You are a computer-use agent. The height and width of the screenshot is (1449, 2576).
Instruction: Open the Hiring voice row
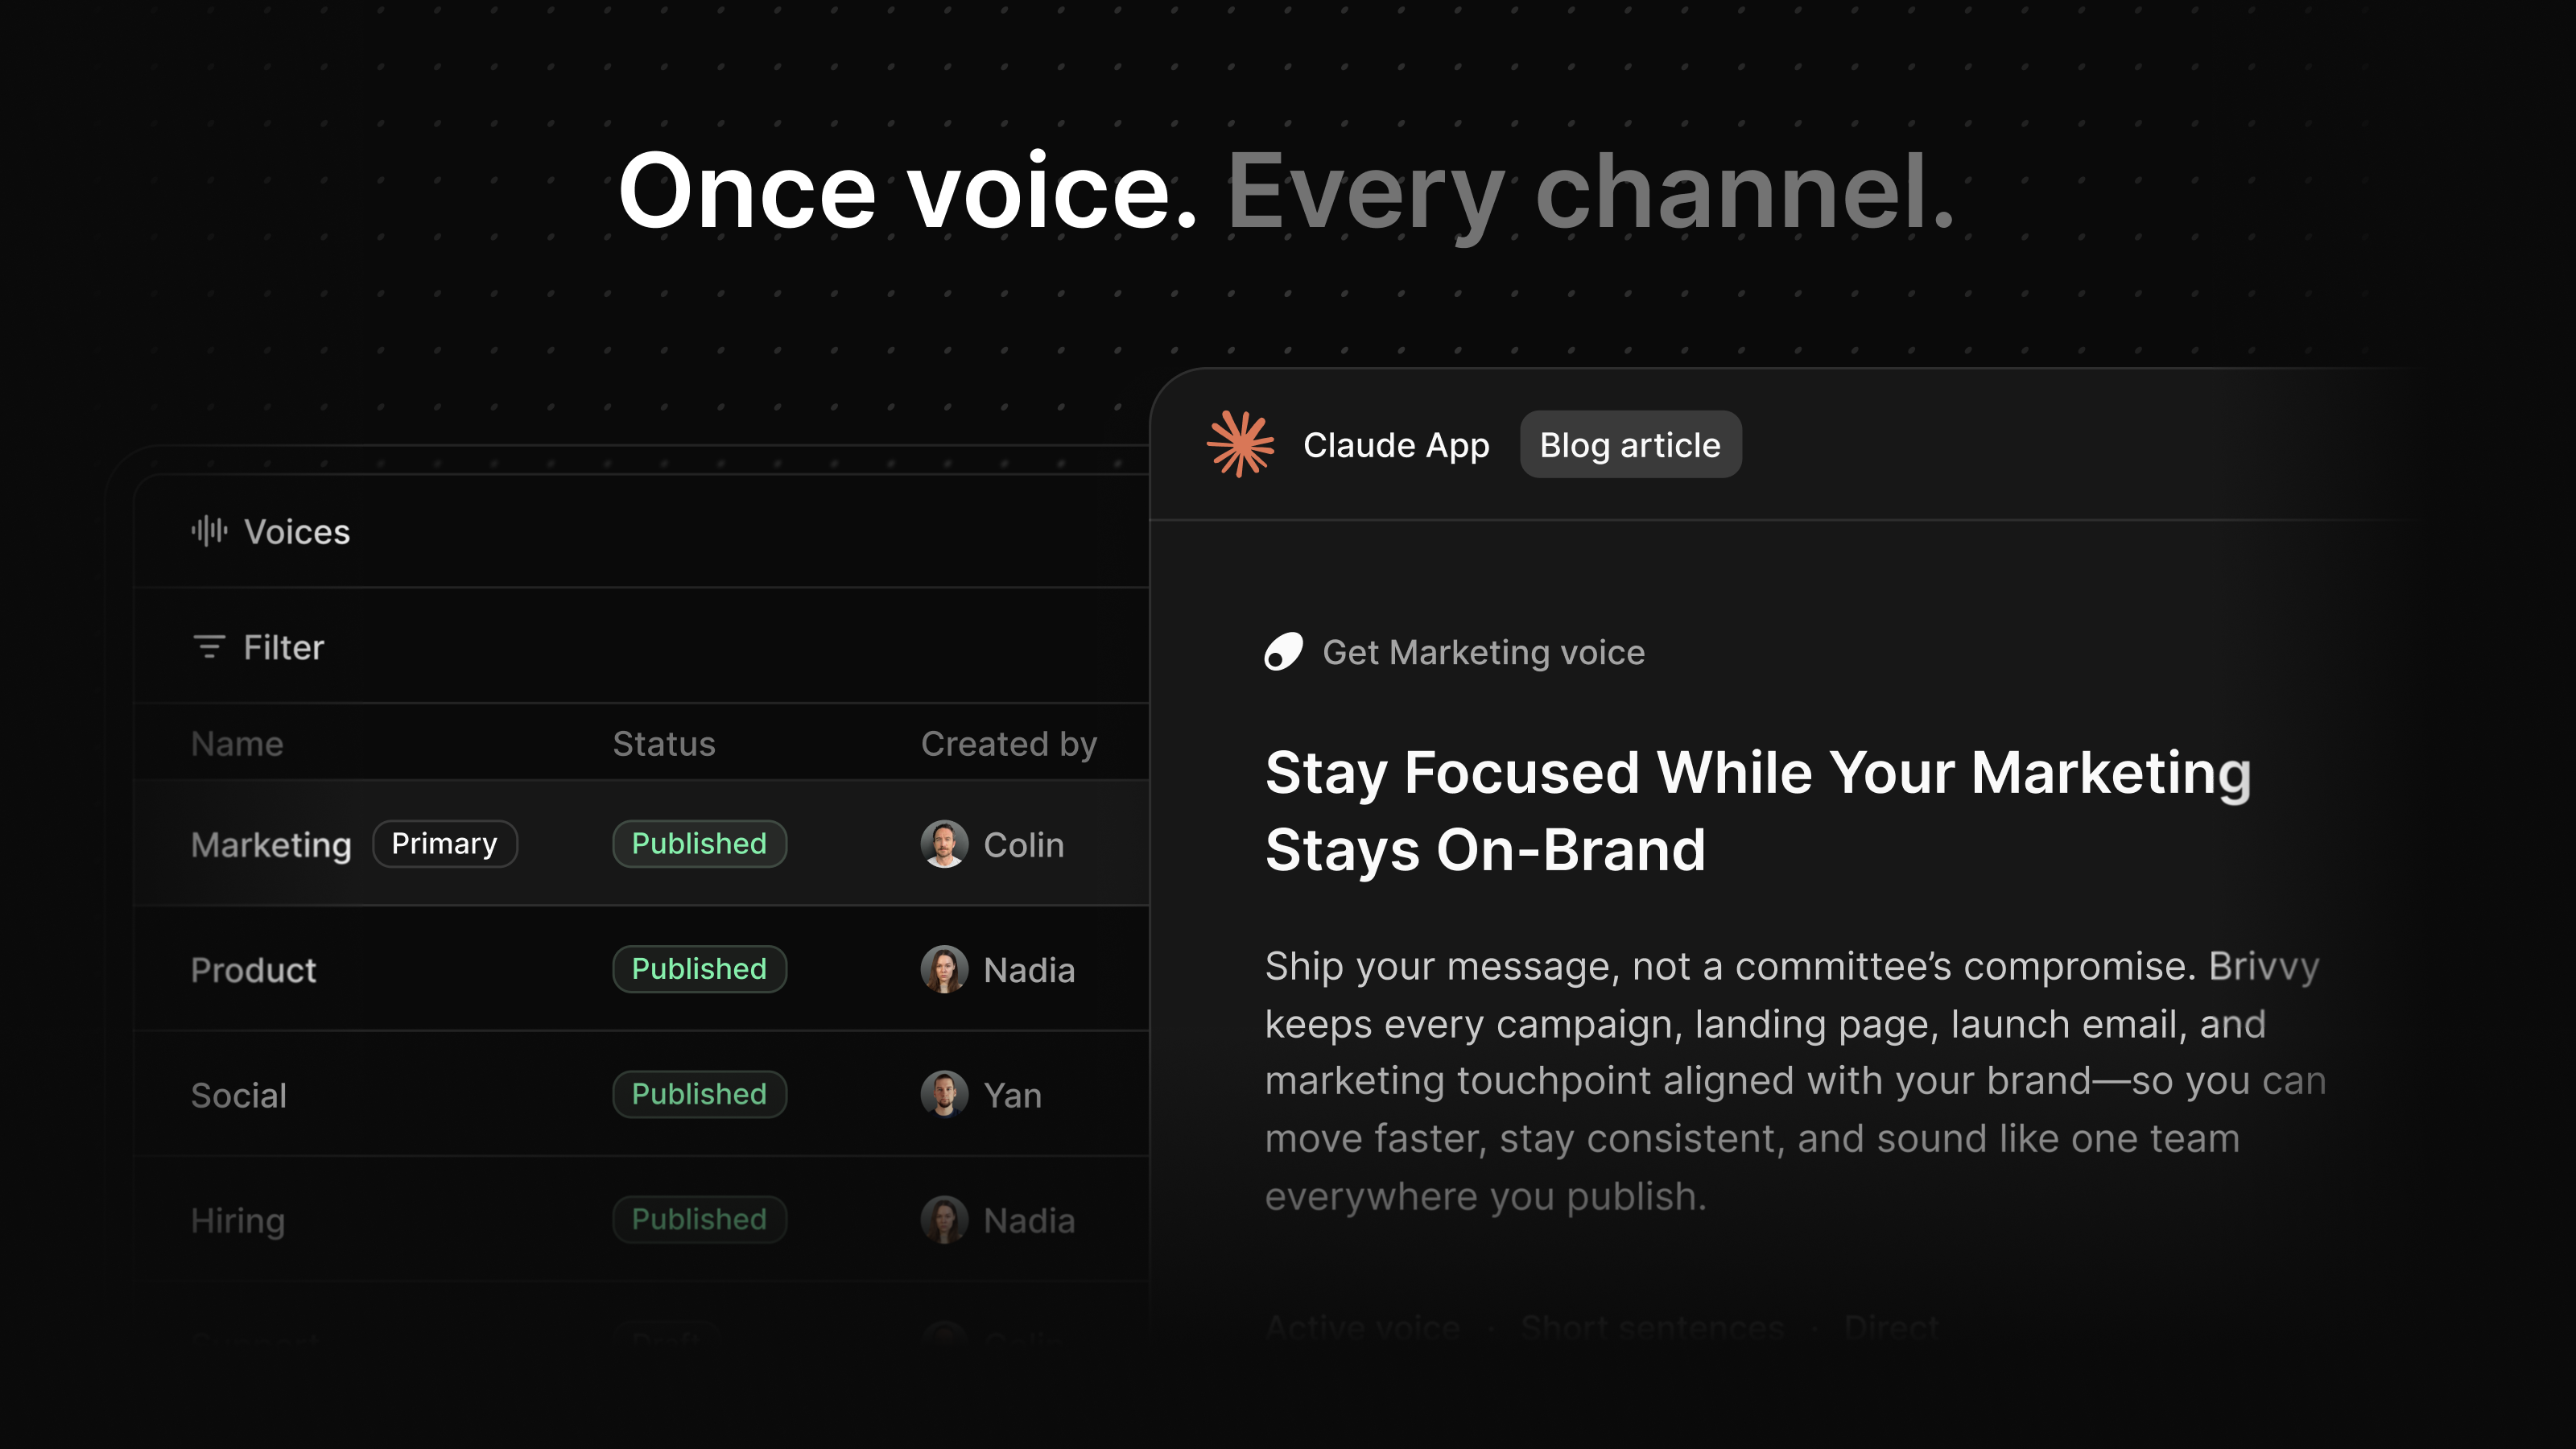click(x=238, y=1220)
